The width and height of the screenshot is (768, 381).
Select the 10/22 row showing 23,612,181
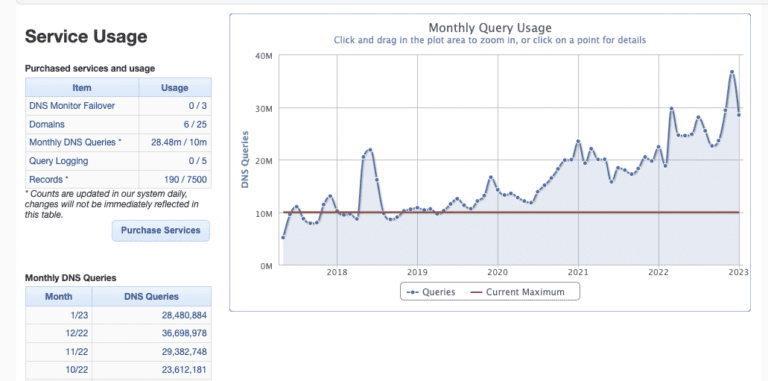point(119,370)
